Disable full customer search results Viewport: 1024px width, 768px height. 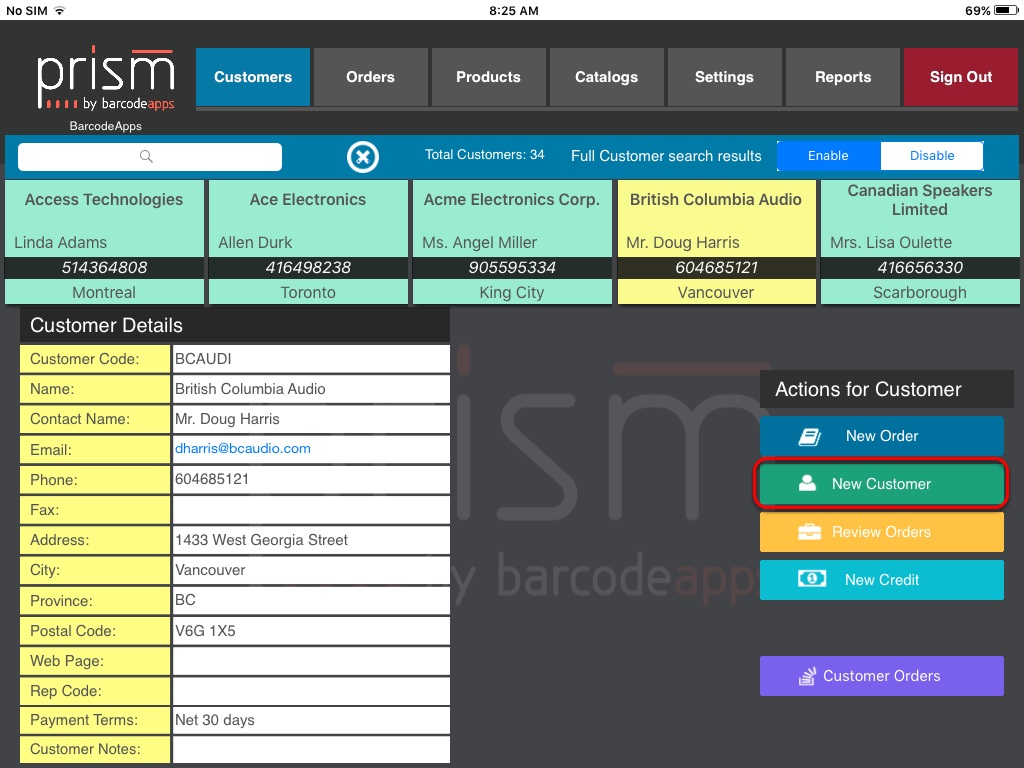[932, 156]
